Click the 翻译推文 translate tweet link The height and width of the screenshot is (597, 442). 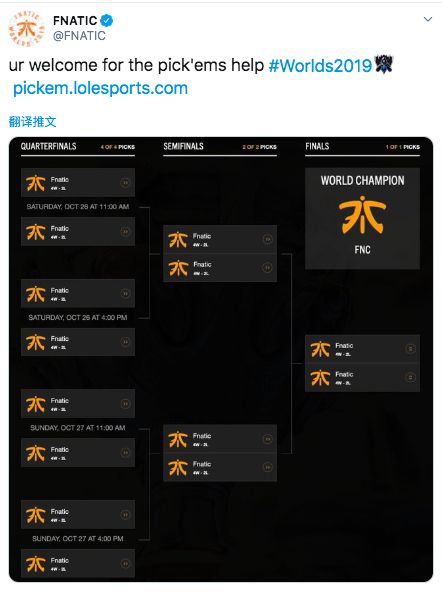[x=32, y=122]
